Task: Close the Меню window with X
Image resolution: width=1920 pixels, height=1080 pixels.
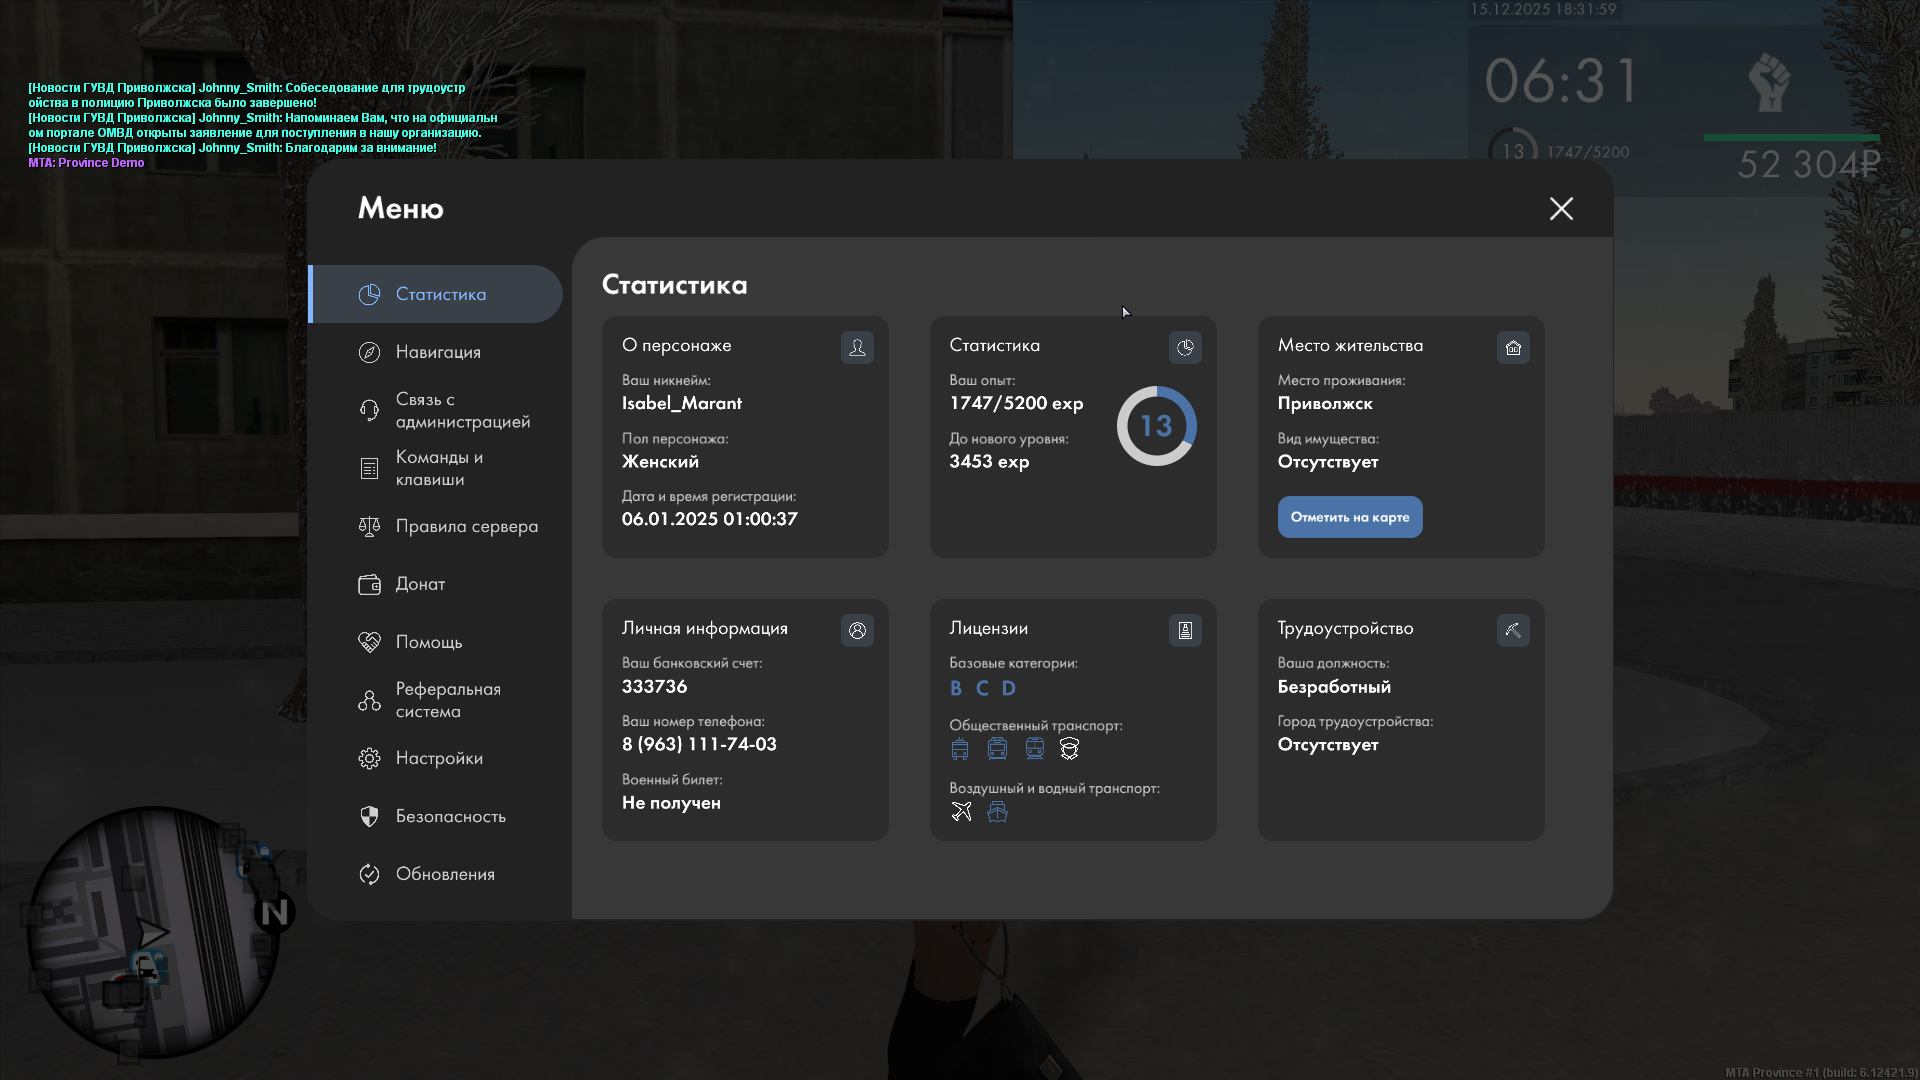Action: [1561, 208]
